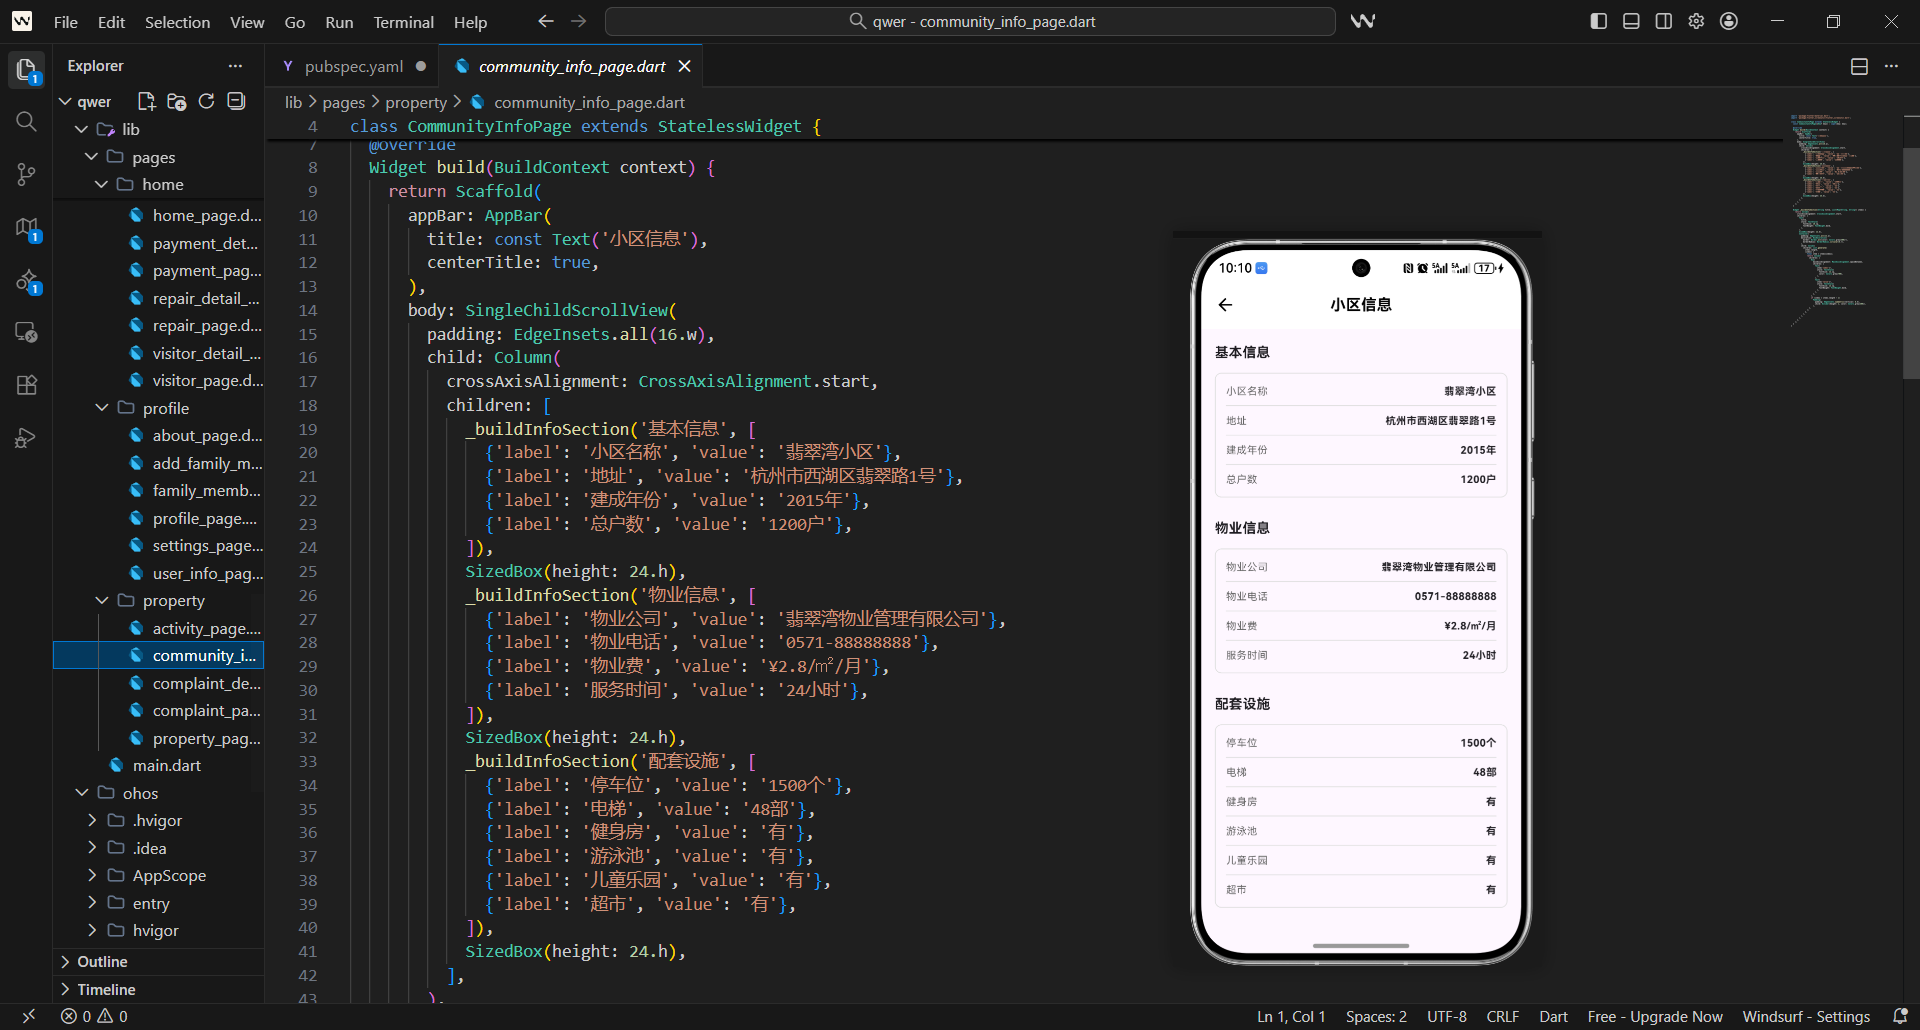The width and height of the screenshot is (1920, 1030).
Task: Collapse the home folder
Action: click(101, 185)
